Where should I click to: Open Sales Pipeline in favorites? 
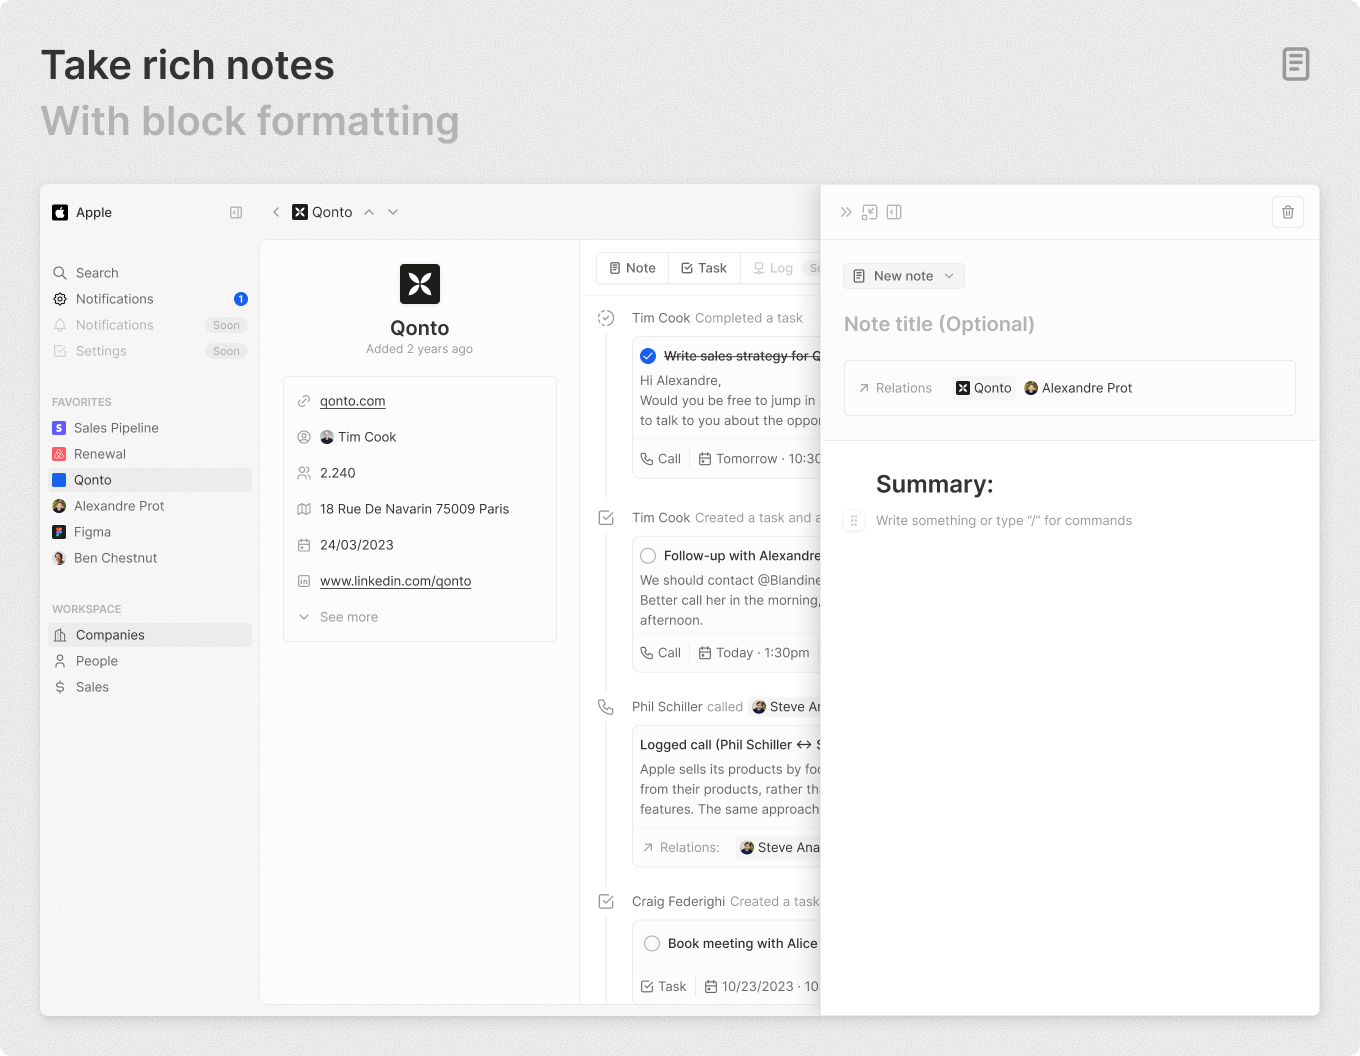coord(116,428)
